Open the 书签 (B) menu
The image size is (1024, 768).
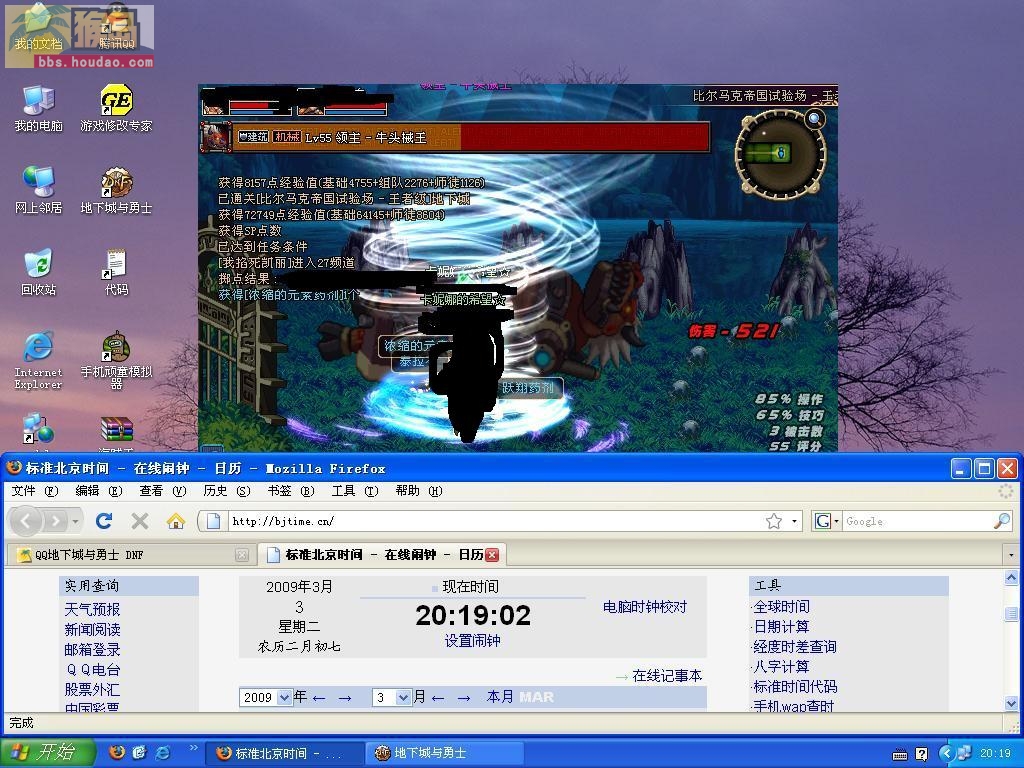click(291, 490)
